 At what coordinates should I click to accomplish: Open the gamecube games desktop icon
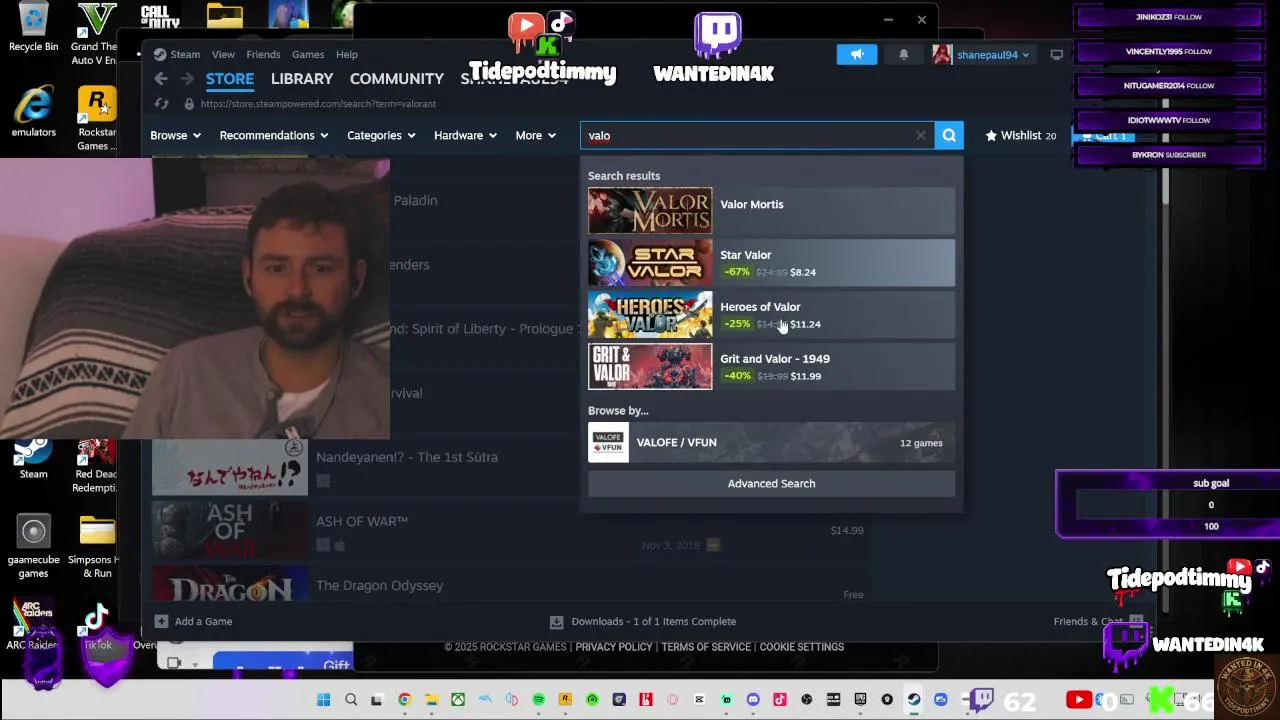pyautogui.click(x=33, y=547)
